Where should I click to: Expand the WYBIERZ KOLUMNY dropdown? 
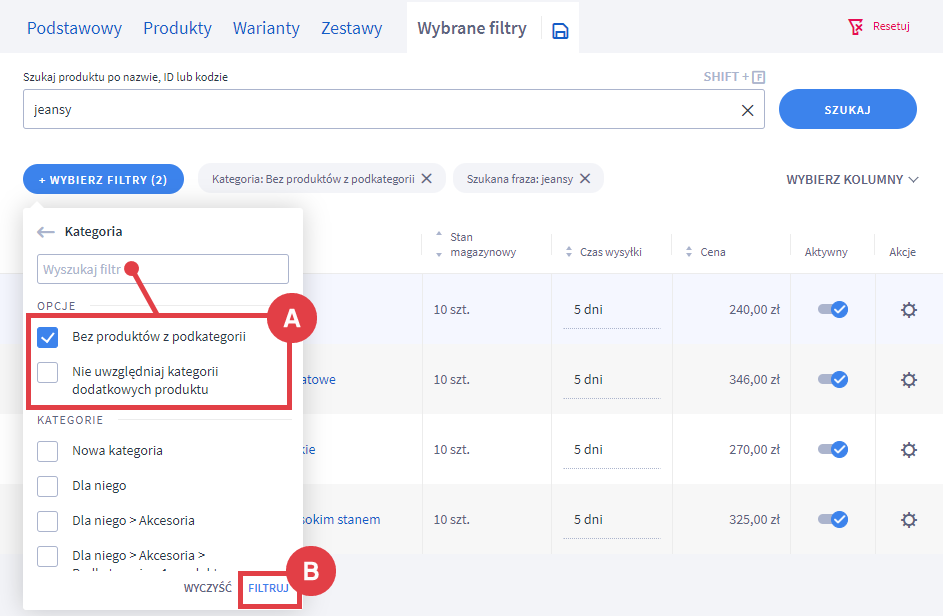[852, 179]
